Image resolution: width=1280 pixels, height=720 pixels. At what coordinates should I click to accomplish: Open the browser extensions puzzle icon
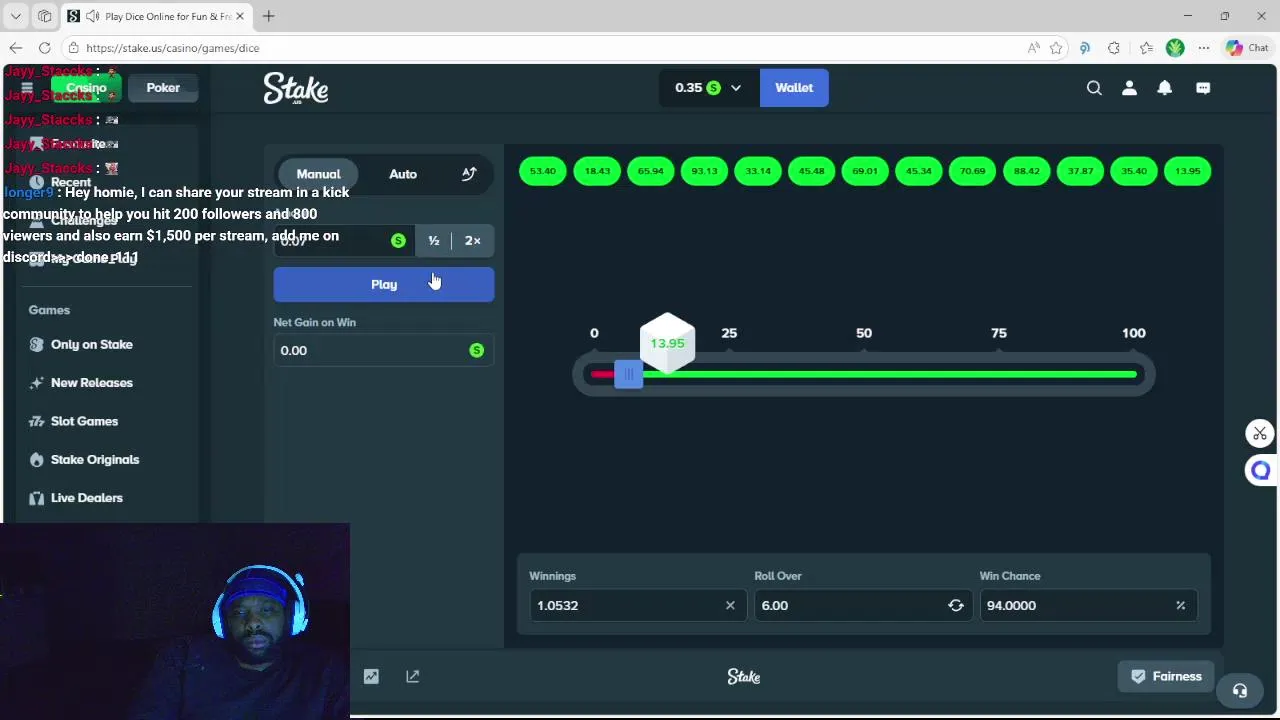pos(1114,48)
